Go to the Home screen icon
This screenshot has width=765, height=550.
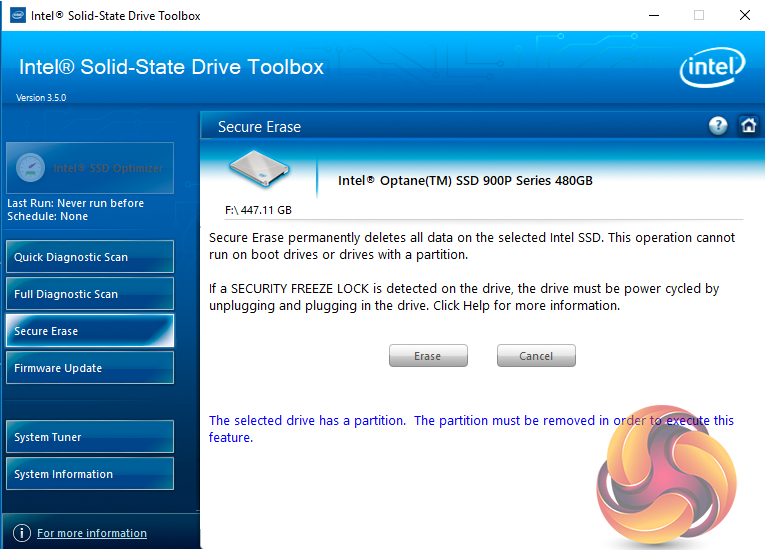(x=748, y=126)
